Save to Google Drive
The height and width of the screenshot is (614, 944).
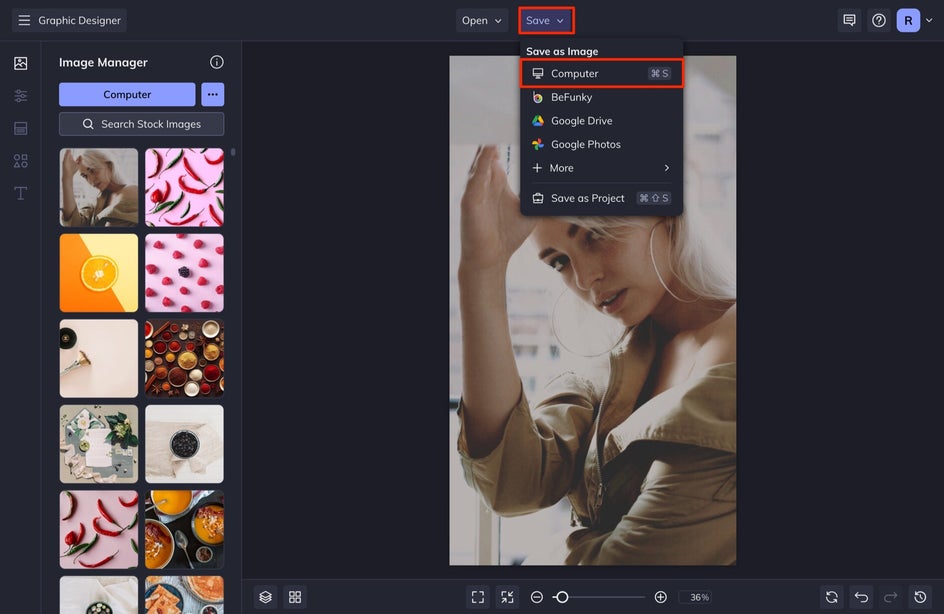[601, 120]
